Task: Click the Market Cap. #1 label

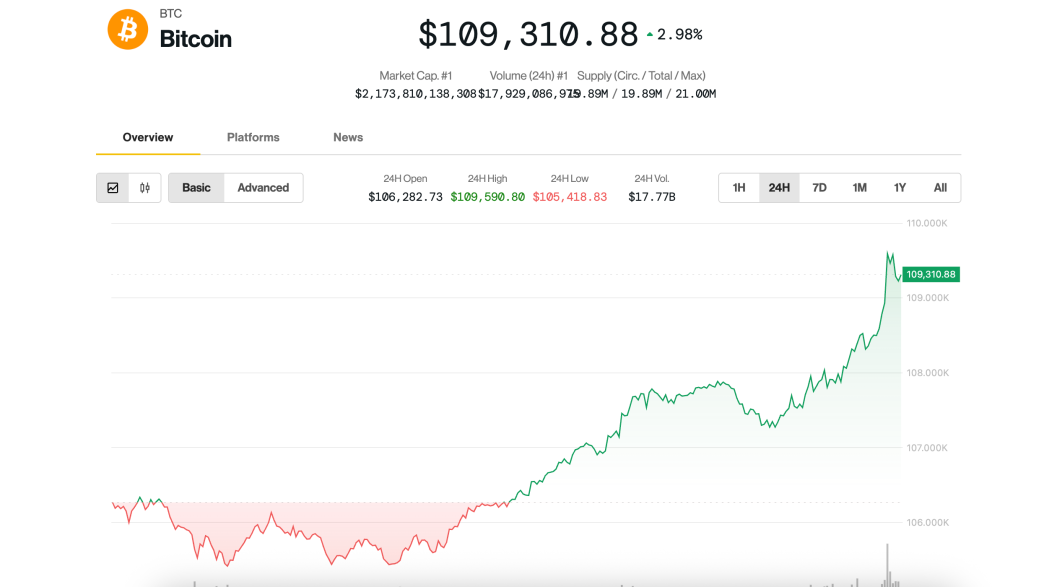Action: coord(415,76)
